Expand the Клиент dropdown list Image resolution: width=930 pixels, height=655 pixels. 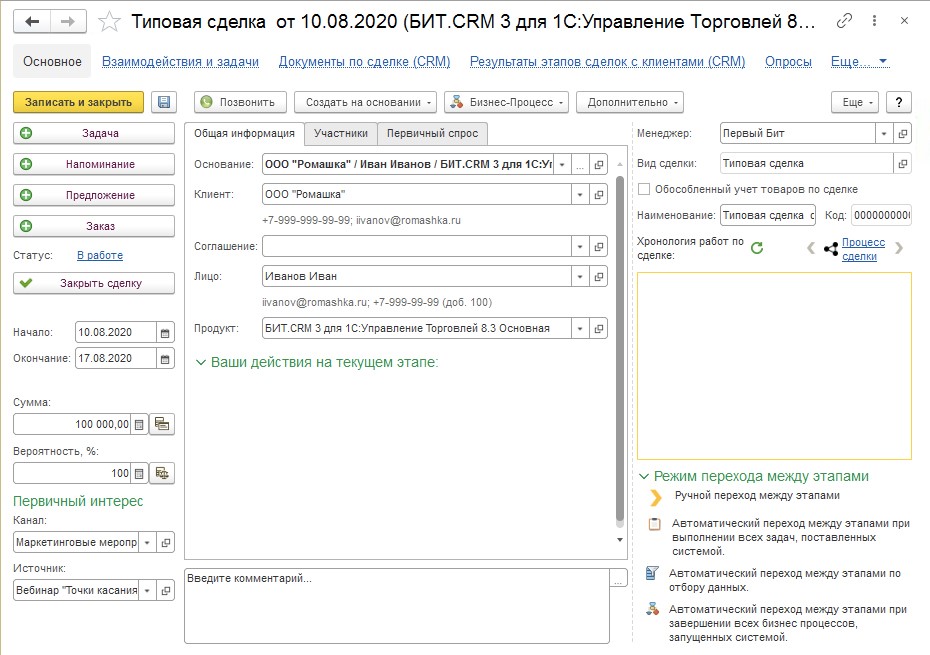point(580,194)
